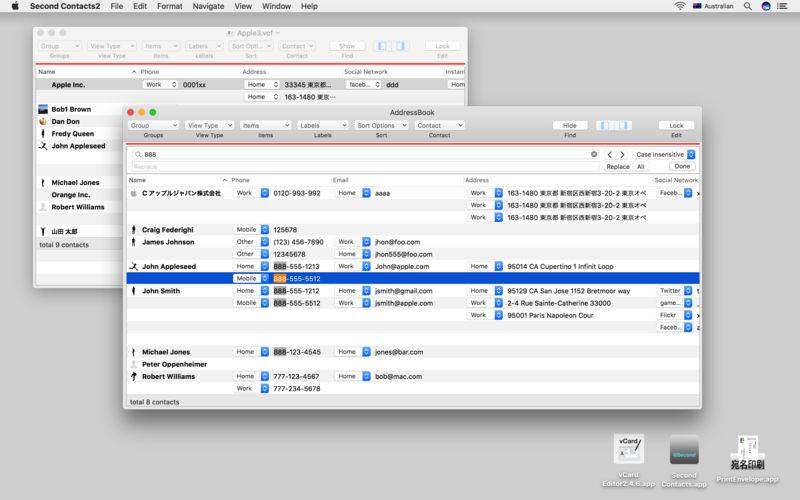800x500 pixels.
Task: Open the View Type dropdown in AddressBook
Action: pyautogui.click(x=210, y=126)
